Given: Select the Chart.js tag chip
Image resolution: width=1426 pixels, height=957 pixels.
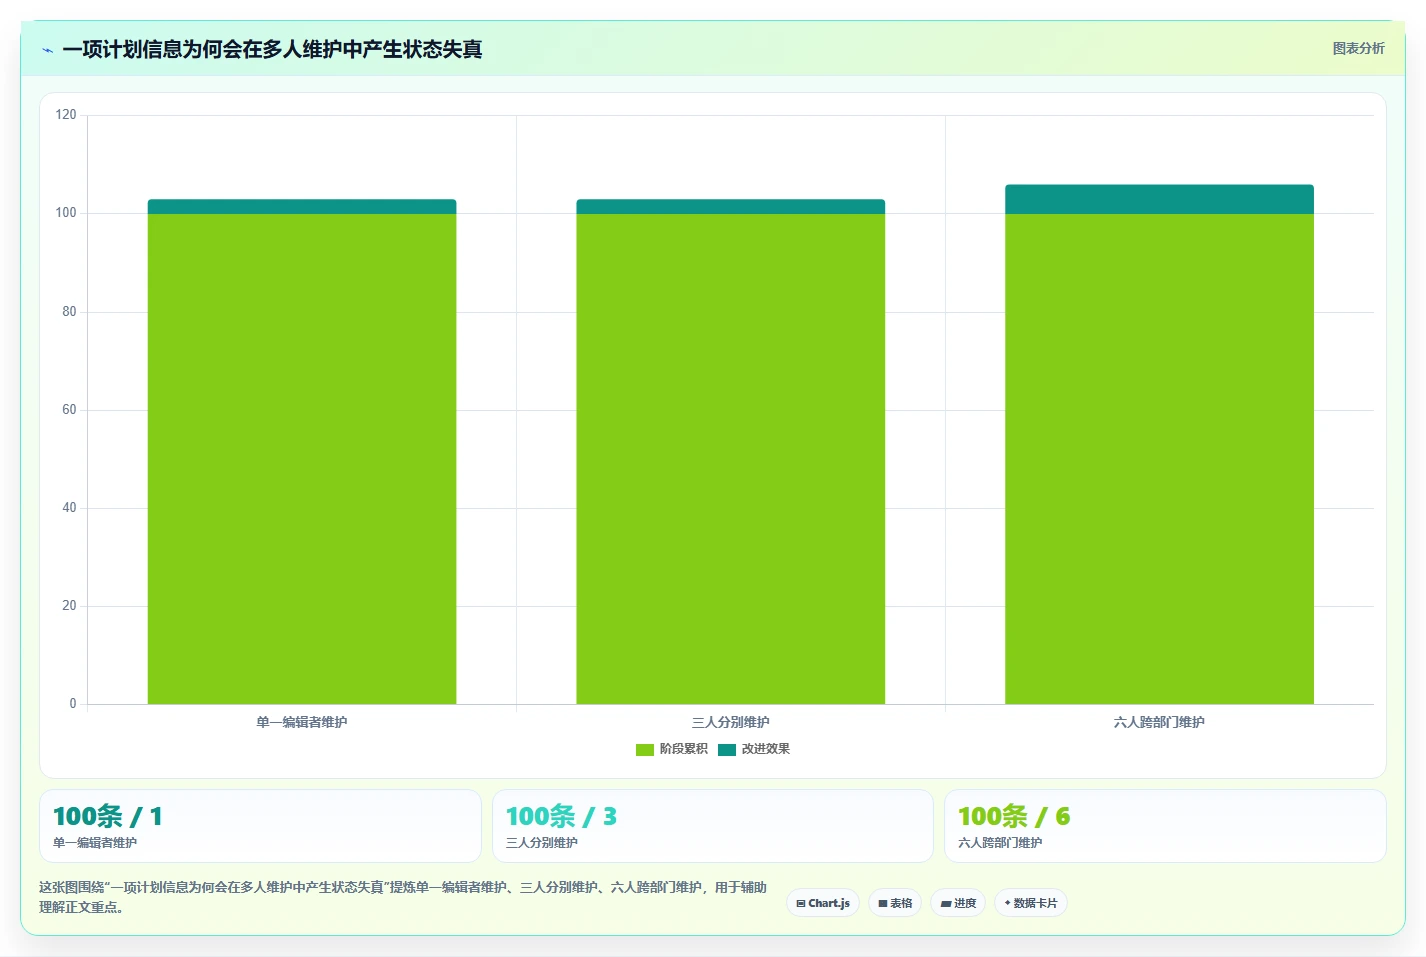Looking at the screenshot, I should pos(823,903).
